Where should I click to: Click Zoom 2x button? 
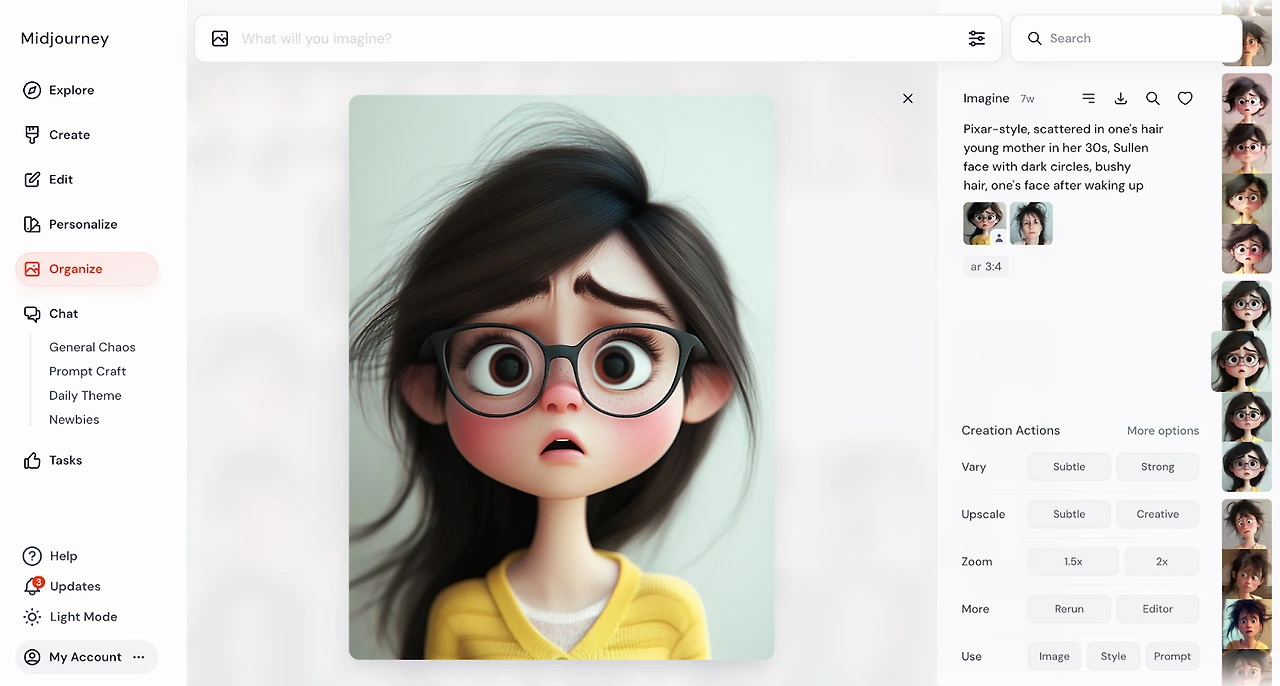click(1162, 562)
